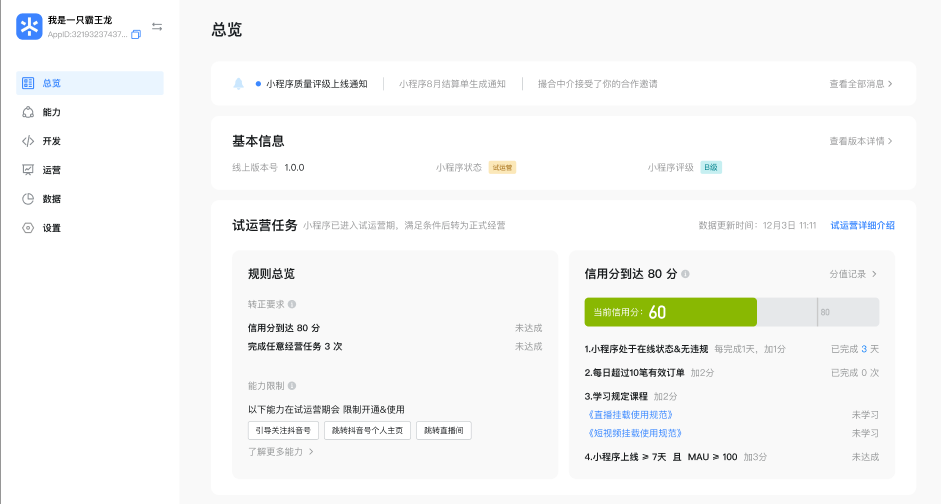Click the 能力 sidebar icon
The width and height of the screenshot is (941, 504).
tap(28, 112)
